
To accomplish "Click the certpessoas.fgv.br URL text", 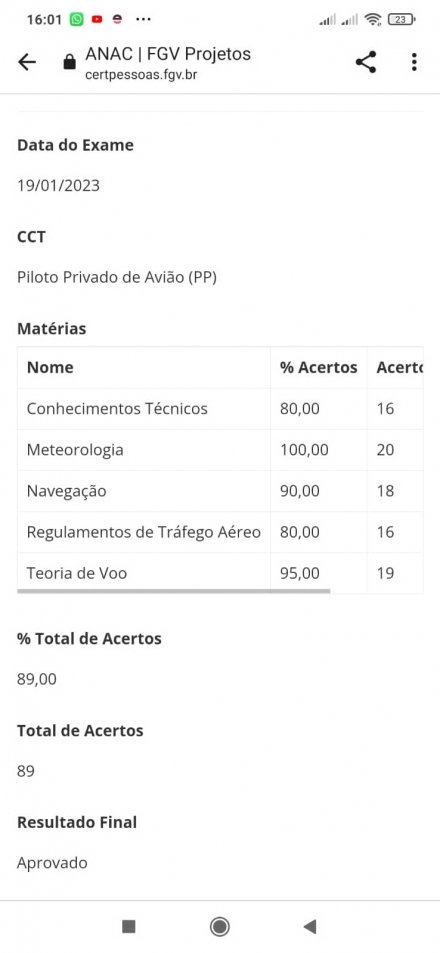I will [142, 75].
